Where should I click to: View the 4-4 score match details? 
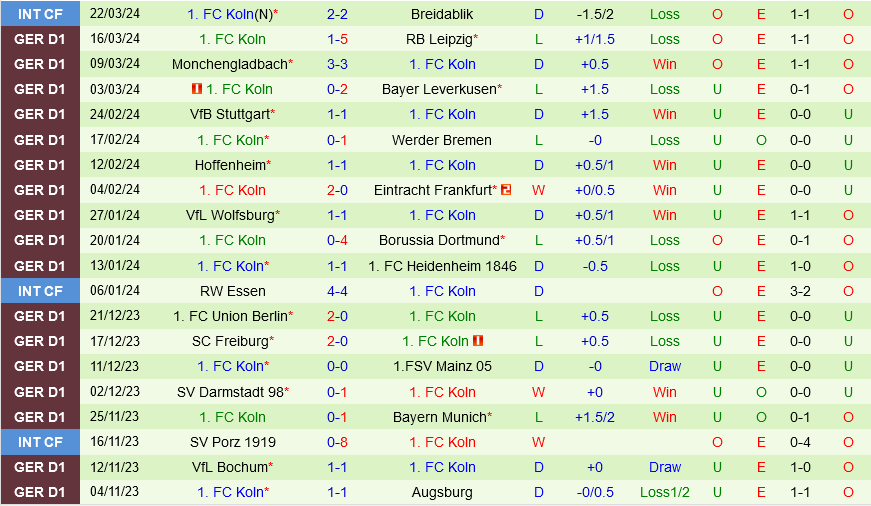[x=337, y=291]
